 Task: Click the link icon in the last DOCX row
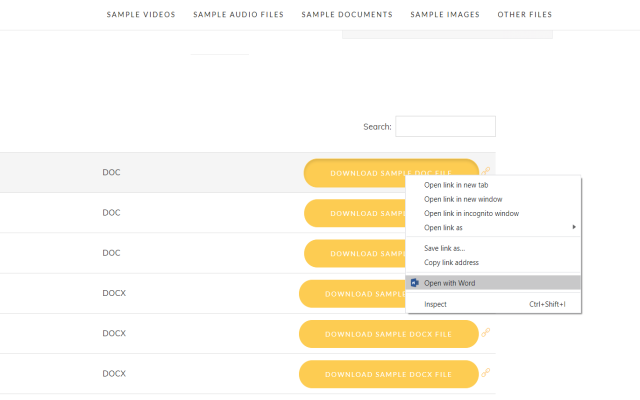tap(486, 373)
